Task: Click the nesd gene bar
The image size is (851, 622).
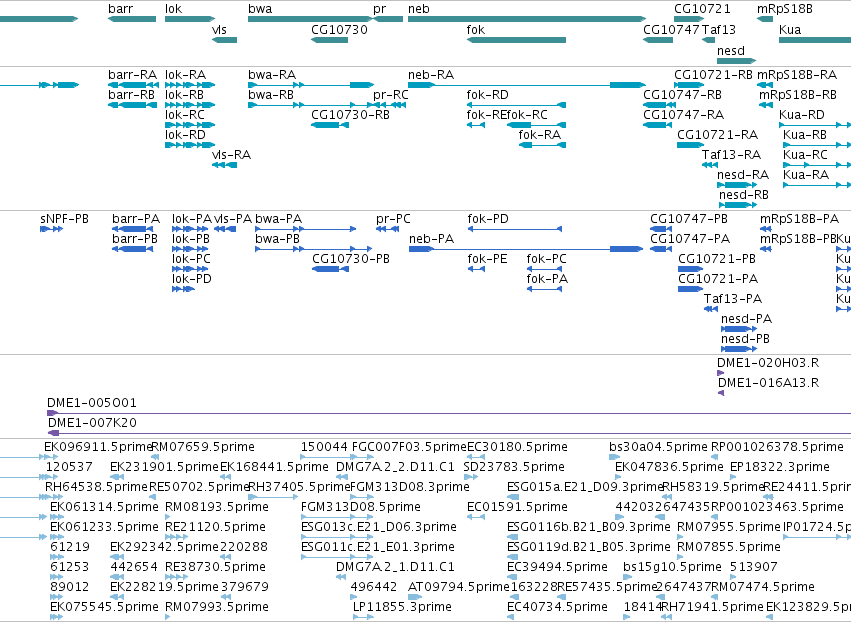Action: point(736,60)
